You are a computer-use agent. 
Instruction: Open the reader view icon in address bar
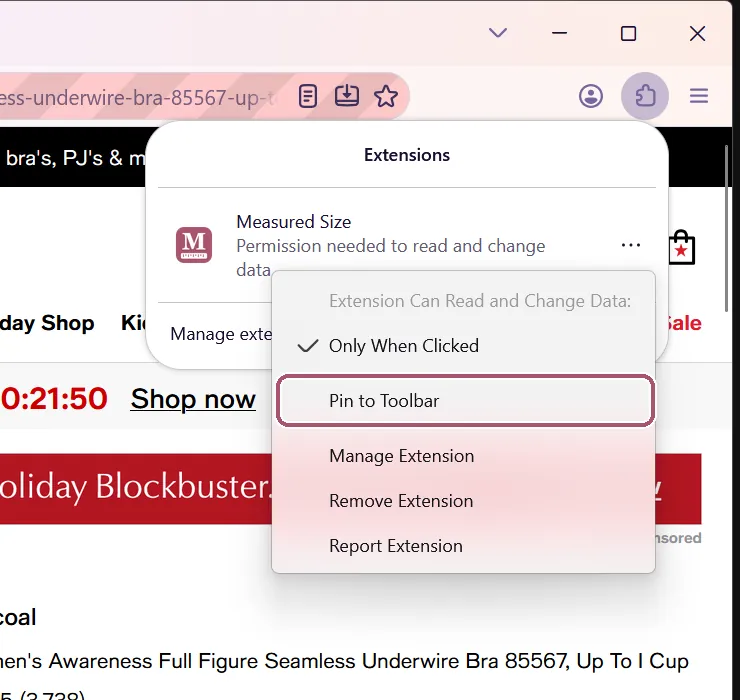coord(308,96)
